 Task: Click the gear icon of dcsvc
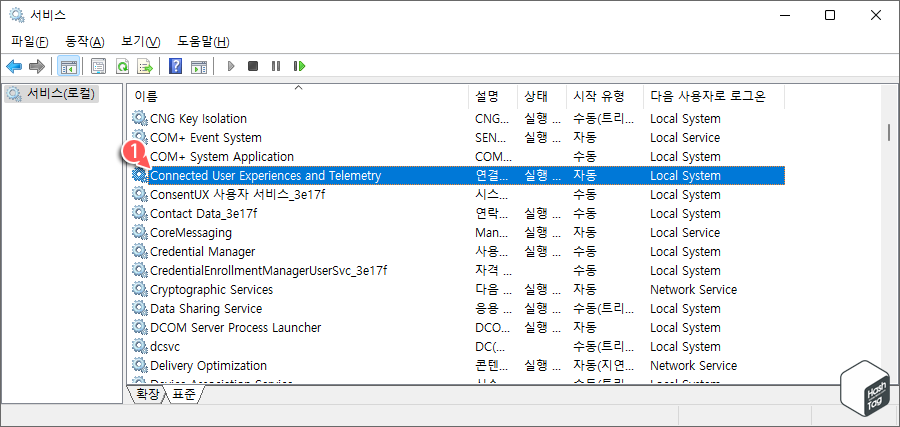pos(139,346)
